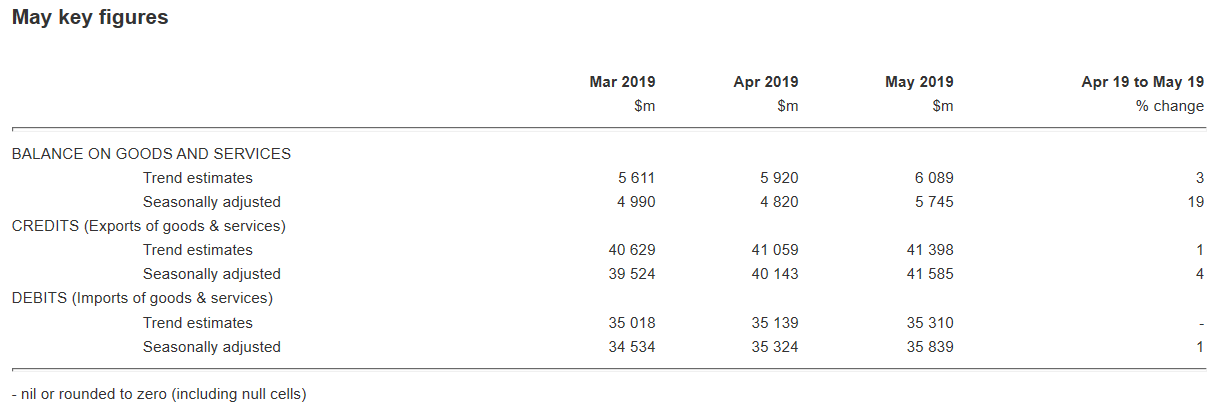Click the "nil or rounded to zero" footnote
The height and width of the screenshot is (415, 1218).
159,394
